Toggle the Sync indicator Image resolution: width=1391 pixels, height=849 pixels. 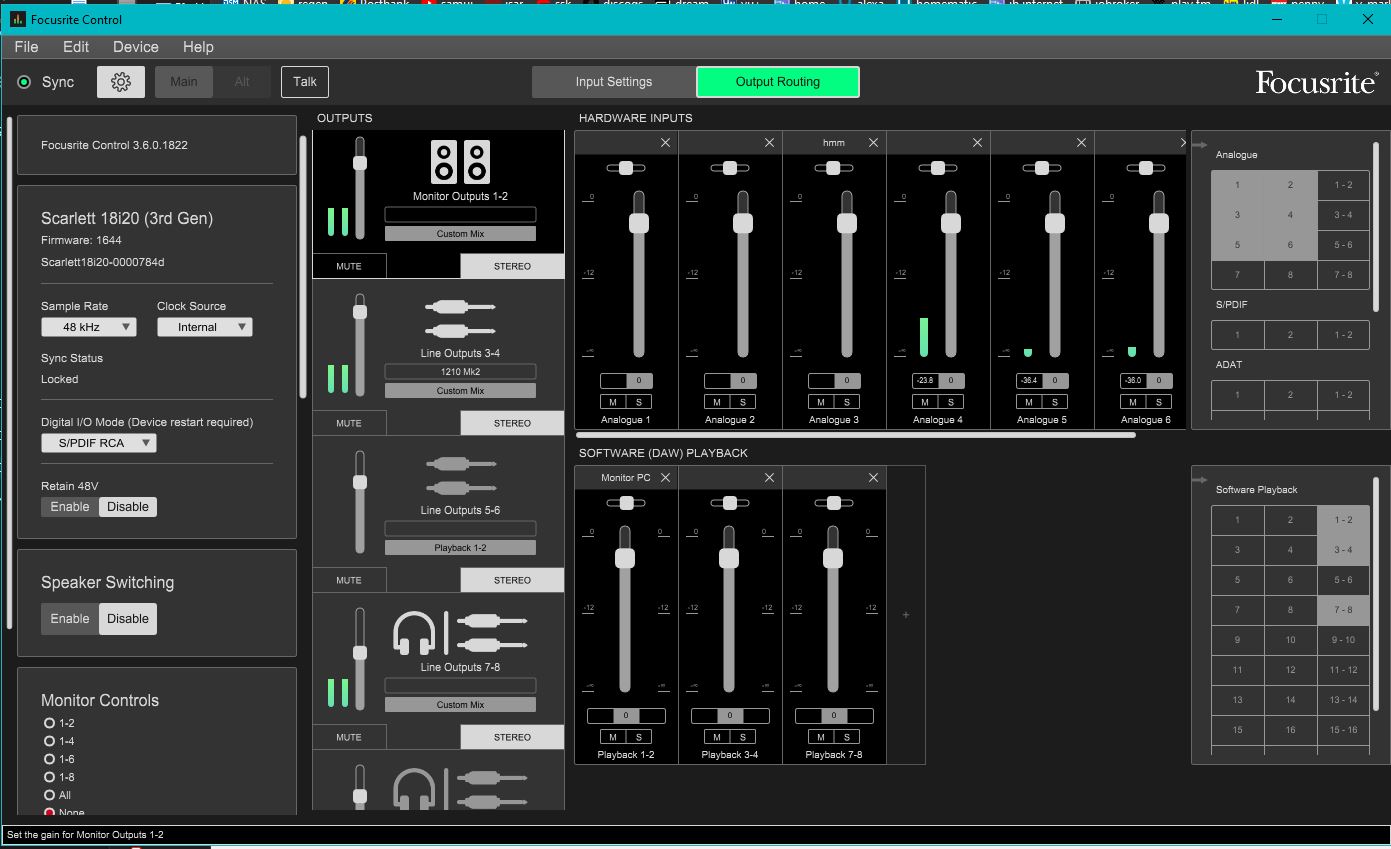pos(24,82)
